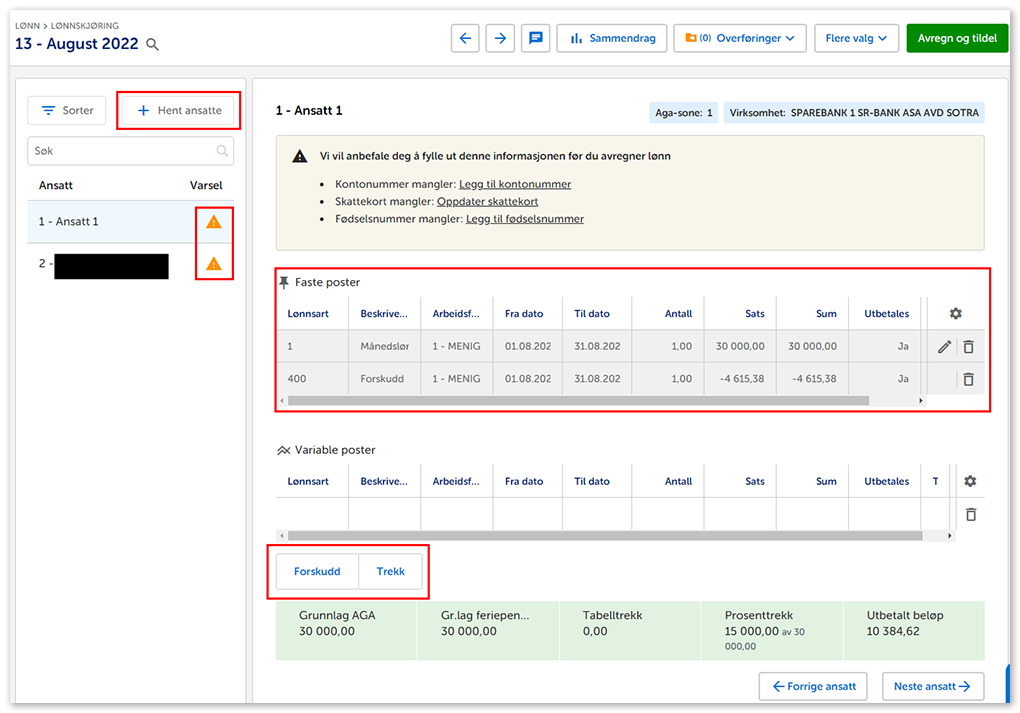Go to previous payroll run with left arrow

[x=465, y=39]
